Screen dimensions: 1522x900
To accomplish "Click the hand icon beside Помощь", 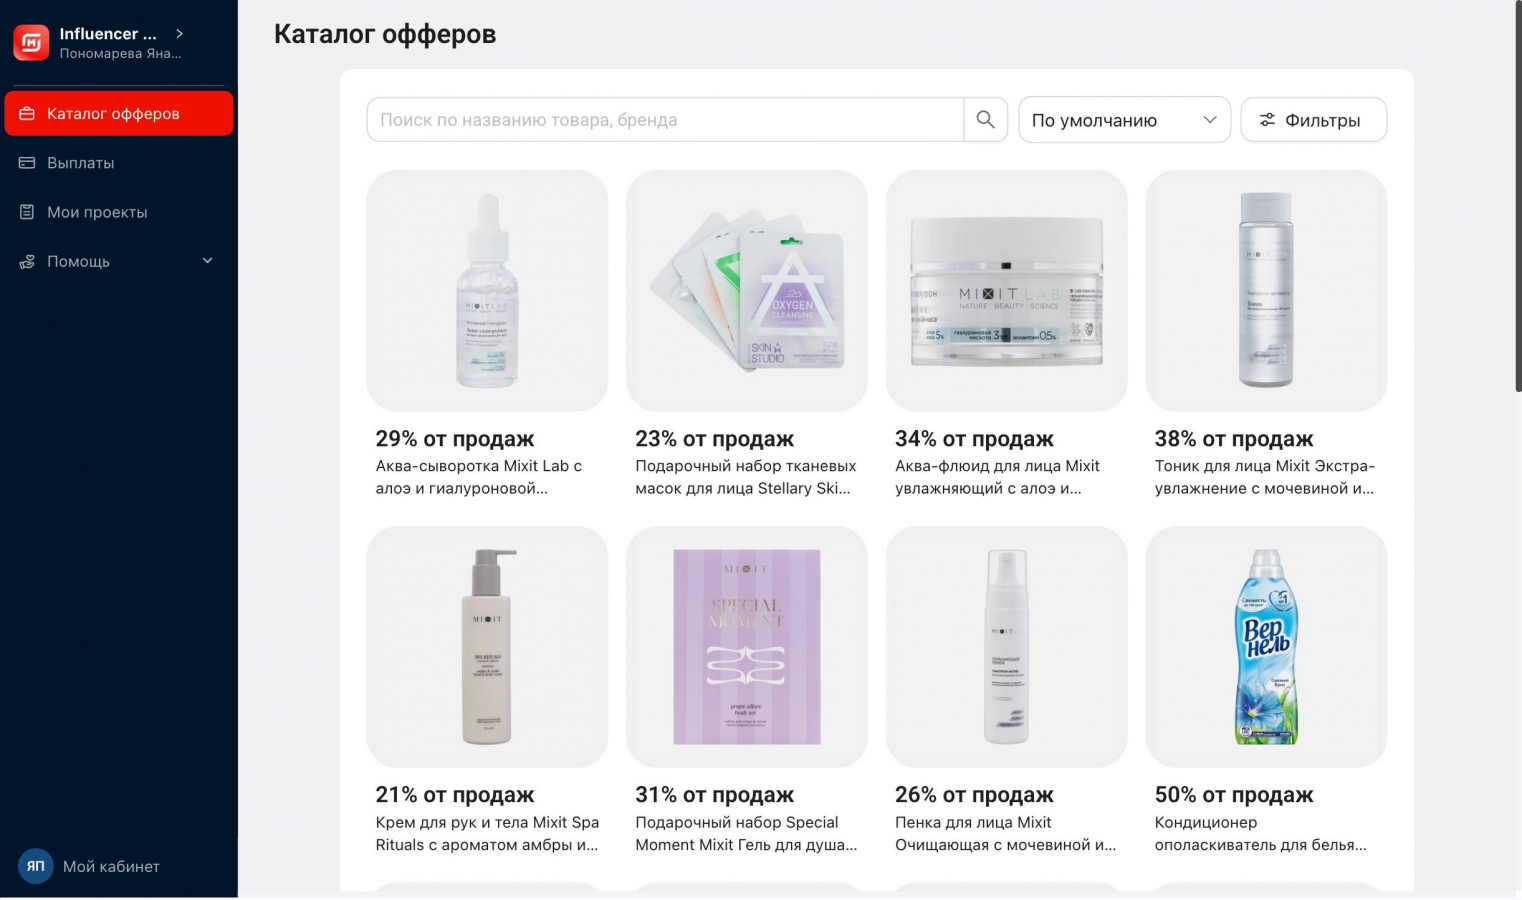I will [x=27, y=261].
